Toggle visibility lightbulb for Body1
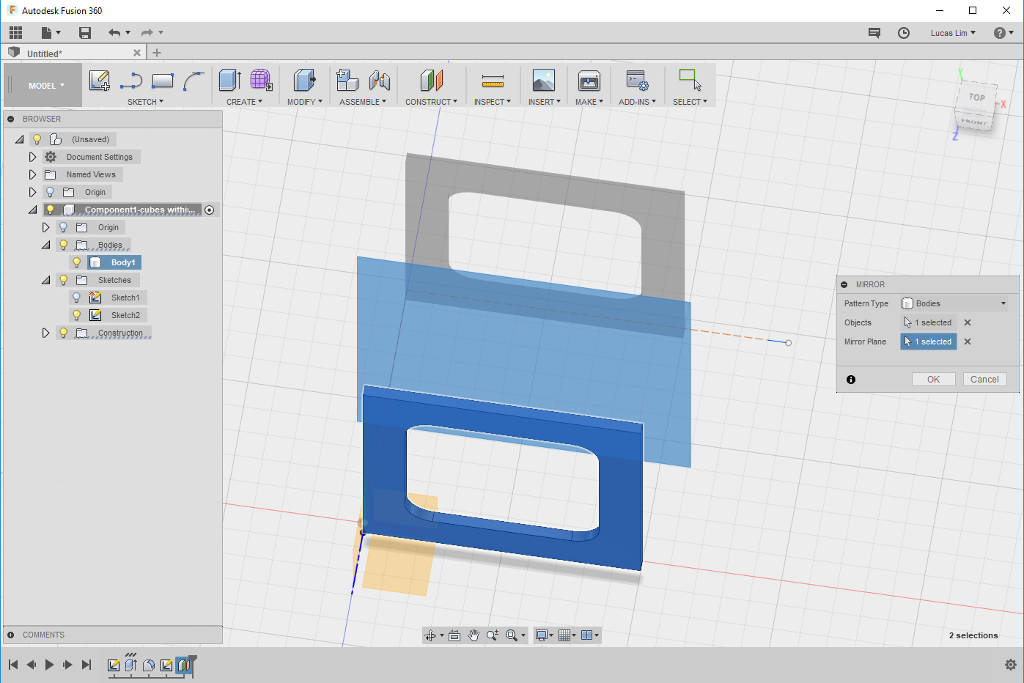 click(x=76, y=262)
